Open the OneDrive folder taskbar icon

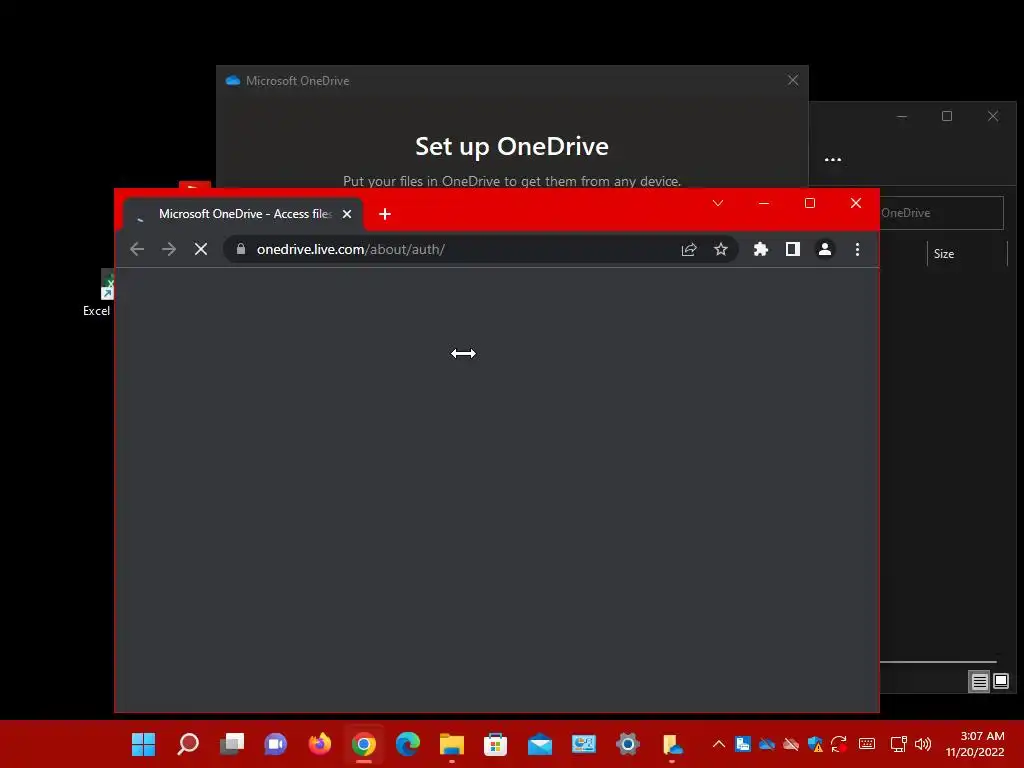(x=672, y=744)
